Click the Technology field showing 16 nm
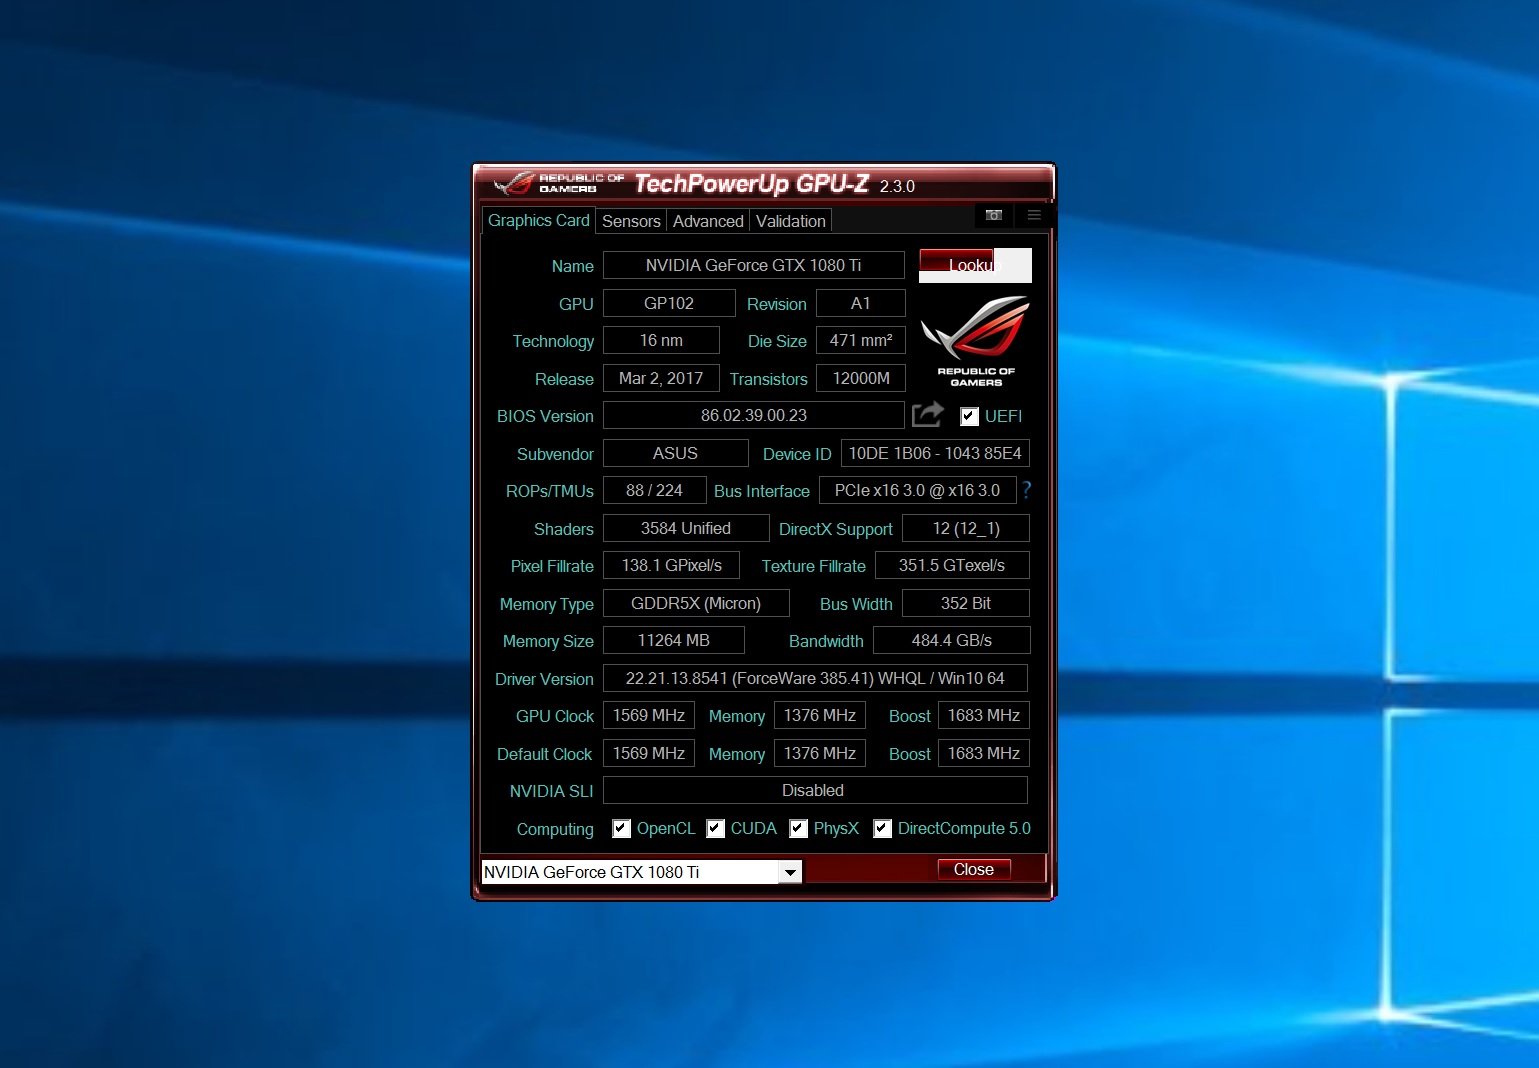The width and height of the screenshot is (1539, 1068). tap(661, 340)
